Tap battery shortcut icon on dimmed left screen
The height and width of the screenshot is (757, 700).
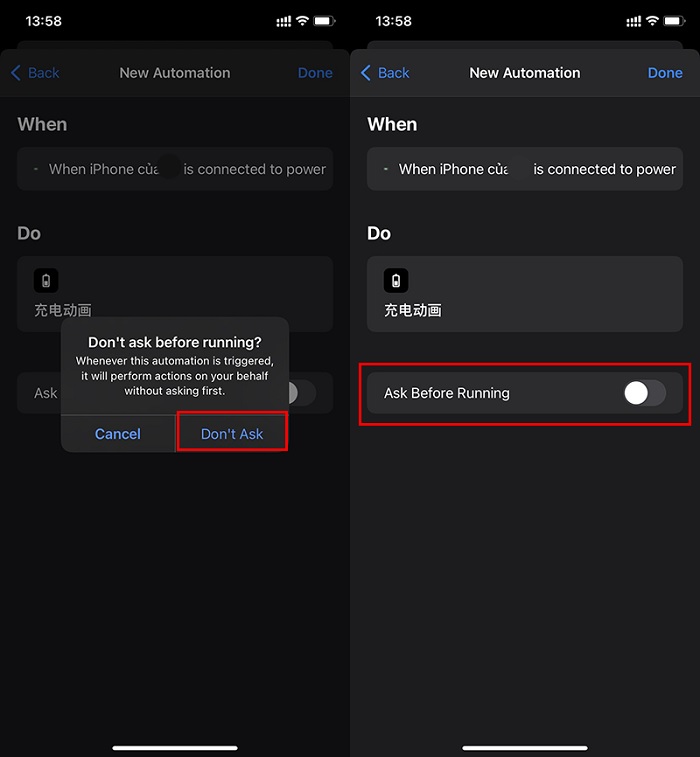click(46, 280)
